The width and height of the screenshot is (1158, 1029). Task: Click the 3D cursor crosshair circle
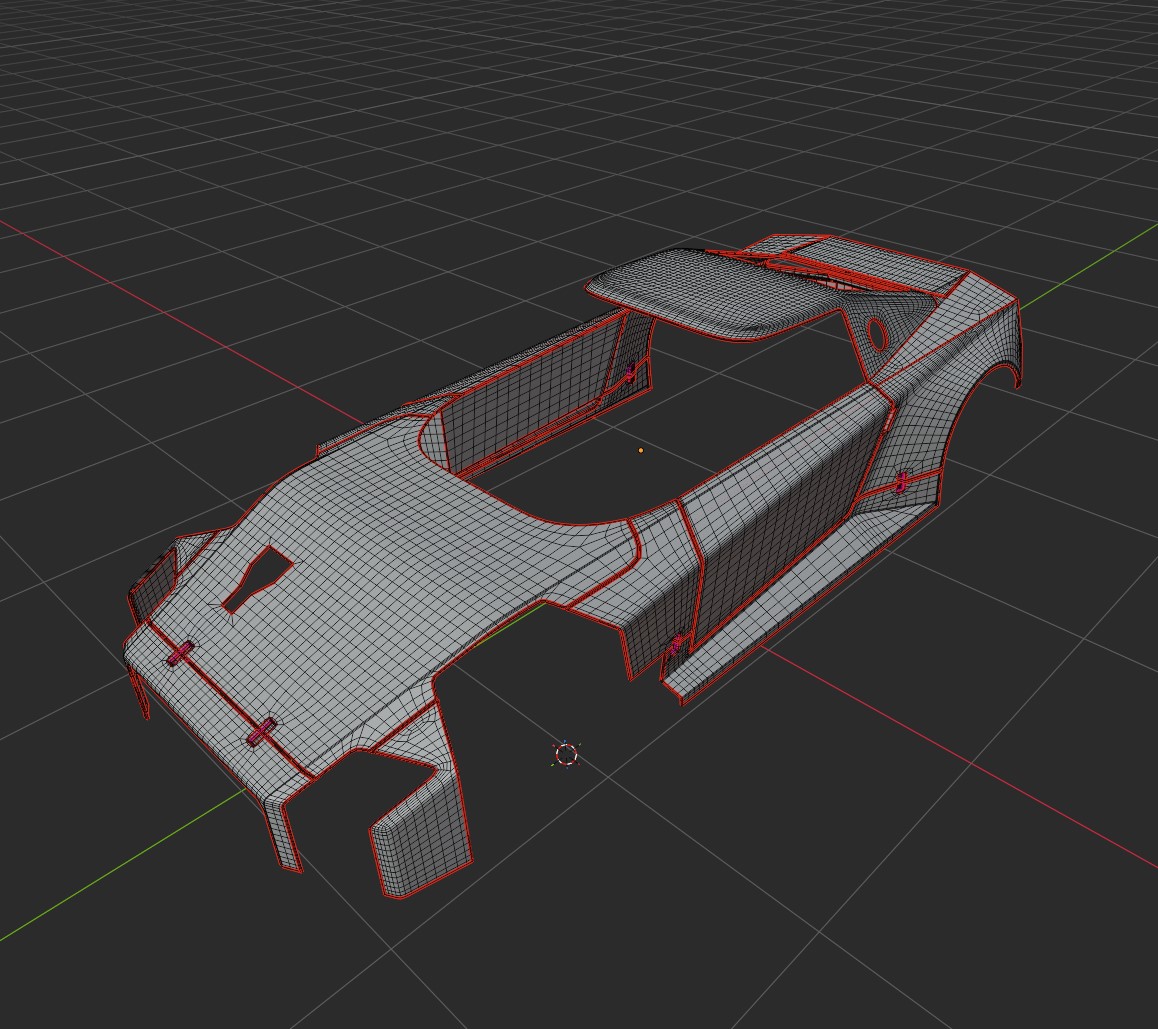click(566, 754)
